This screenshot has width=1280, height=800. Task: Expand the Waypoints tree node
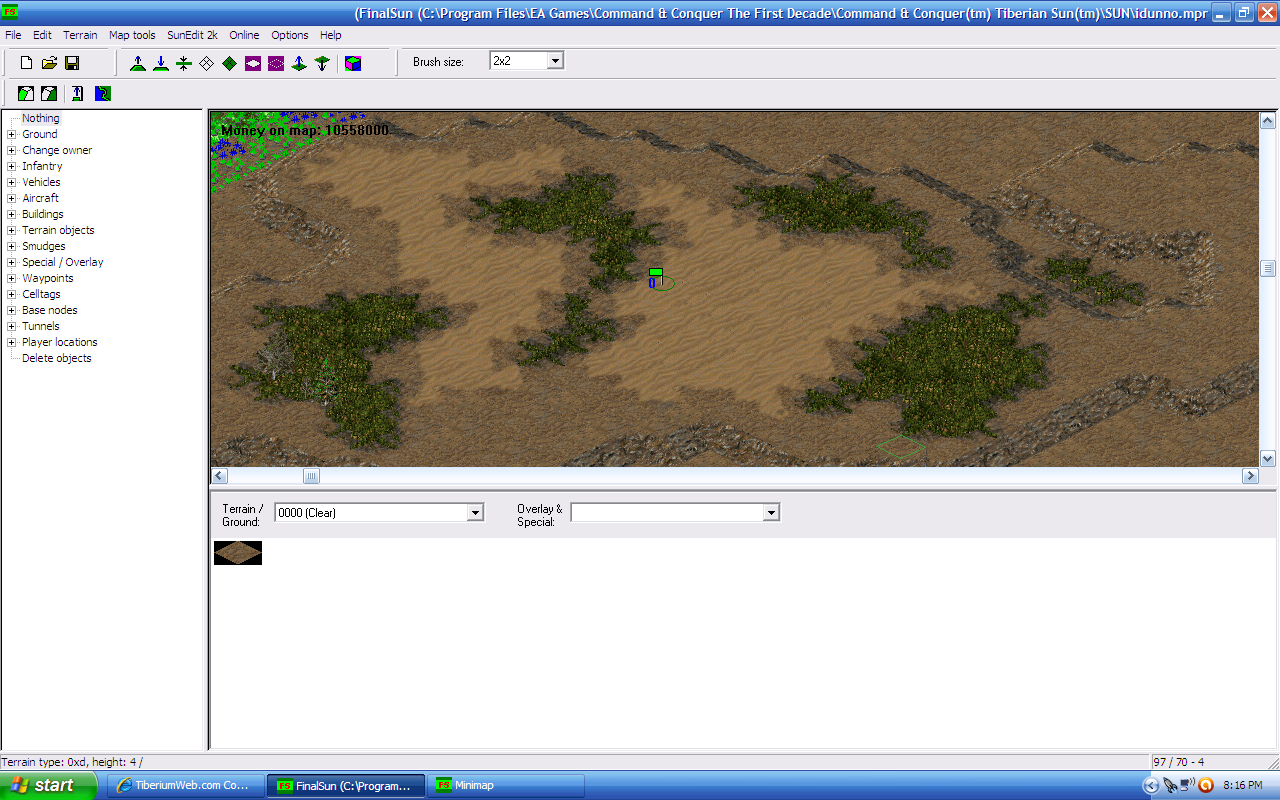click(x=12, y=278)
